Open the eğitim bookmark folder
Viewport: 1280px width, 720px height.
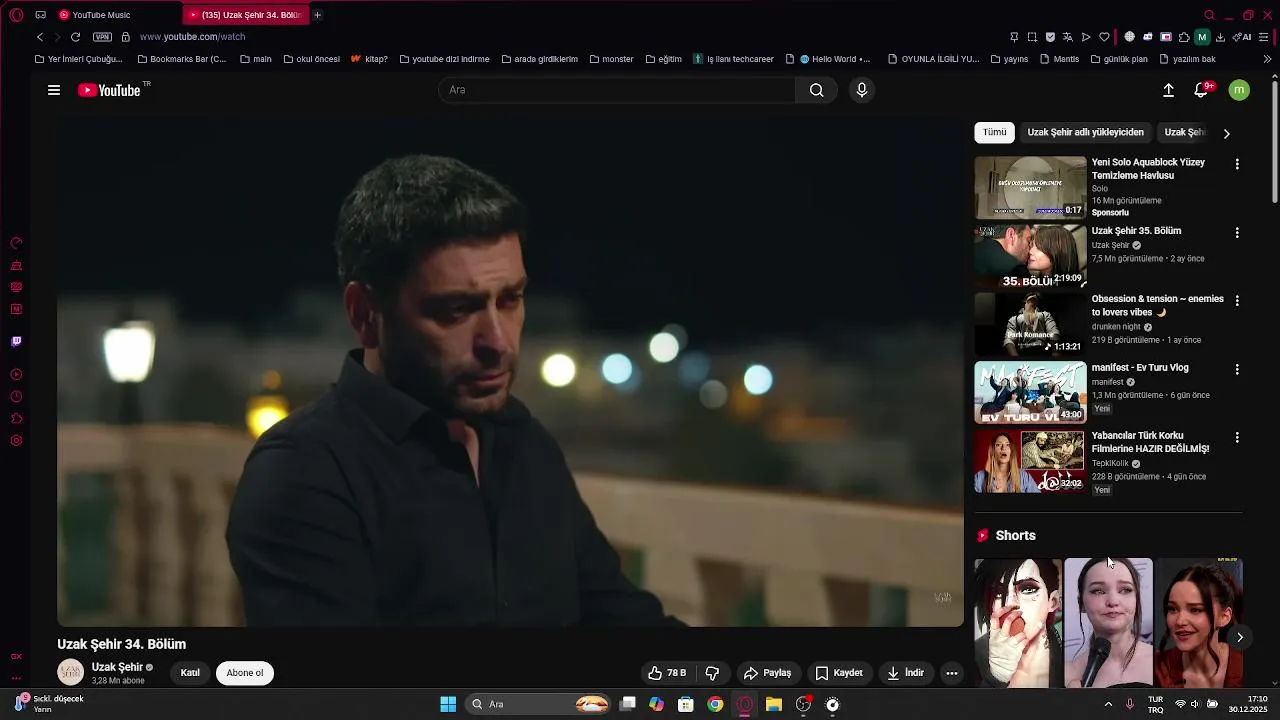pos(663,59)
